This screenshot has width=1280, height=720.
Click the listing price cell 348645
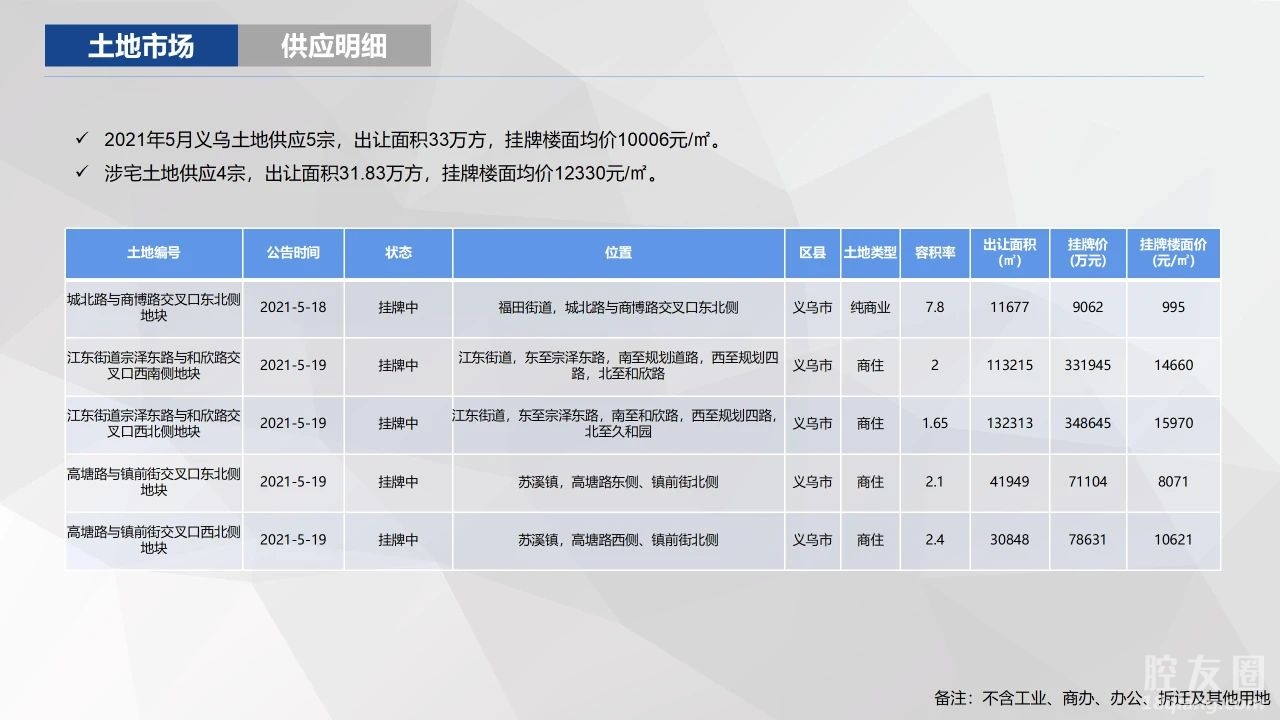click(1087, 424)
